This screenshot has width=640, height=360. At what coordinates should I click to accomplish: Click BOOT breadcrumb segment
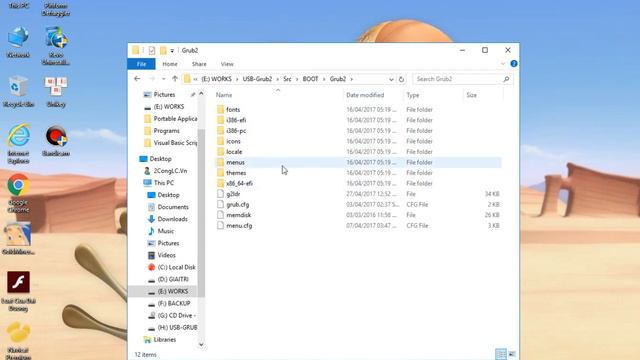coord(310,79)
